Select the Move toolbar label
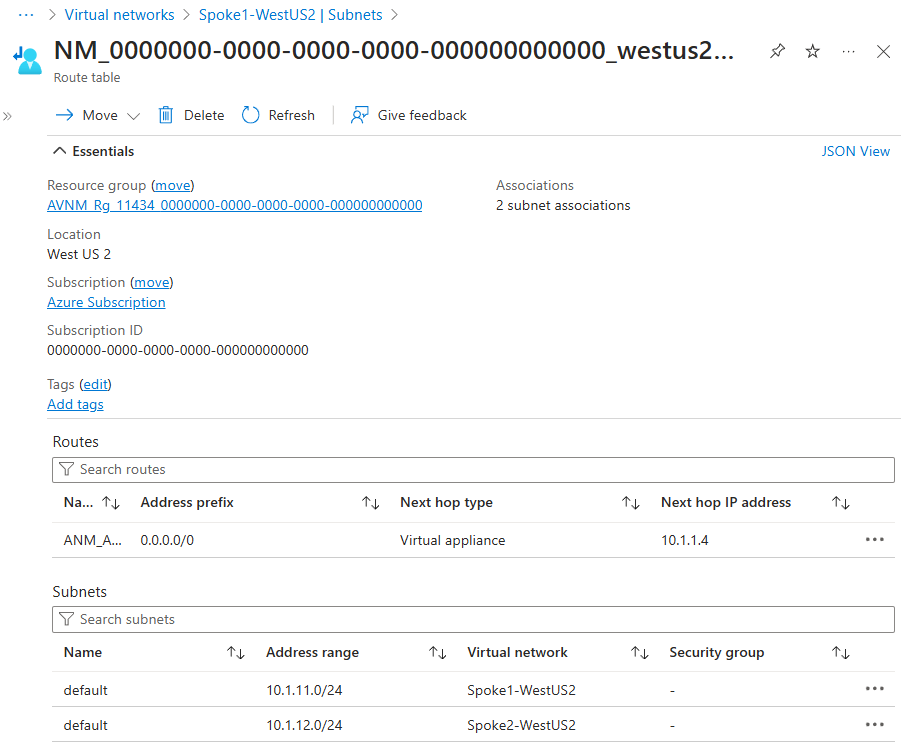905x755 pixels. point(100,115)
